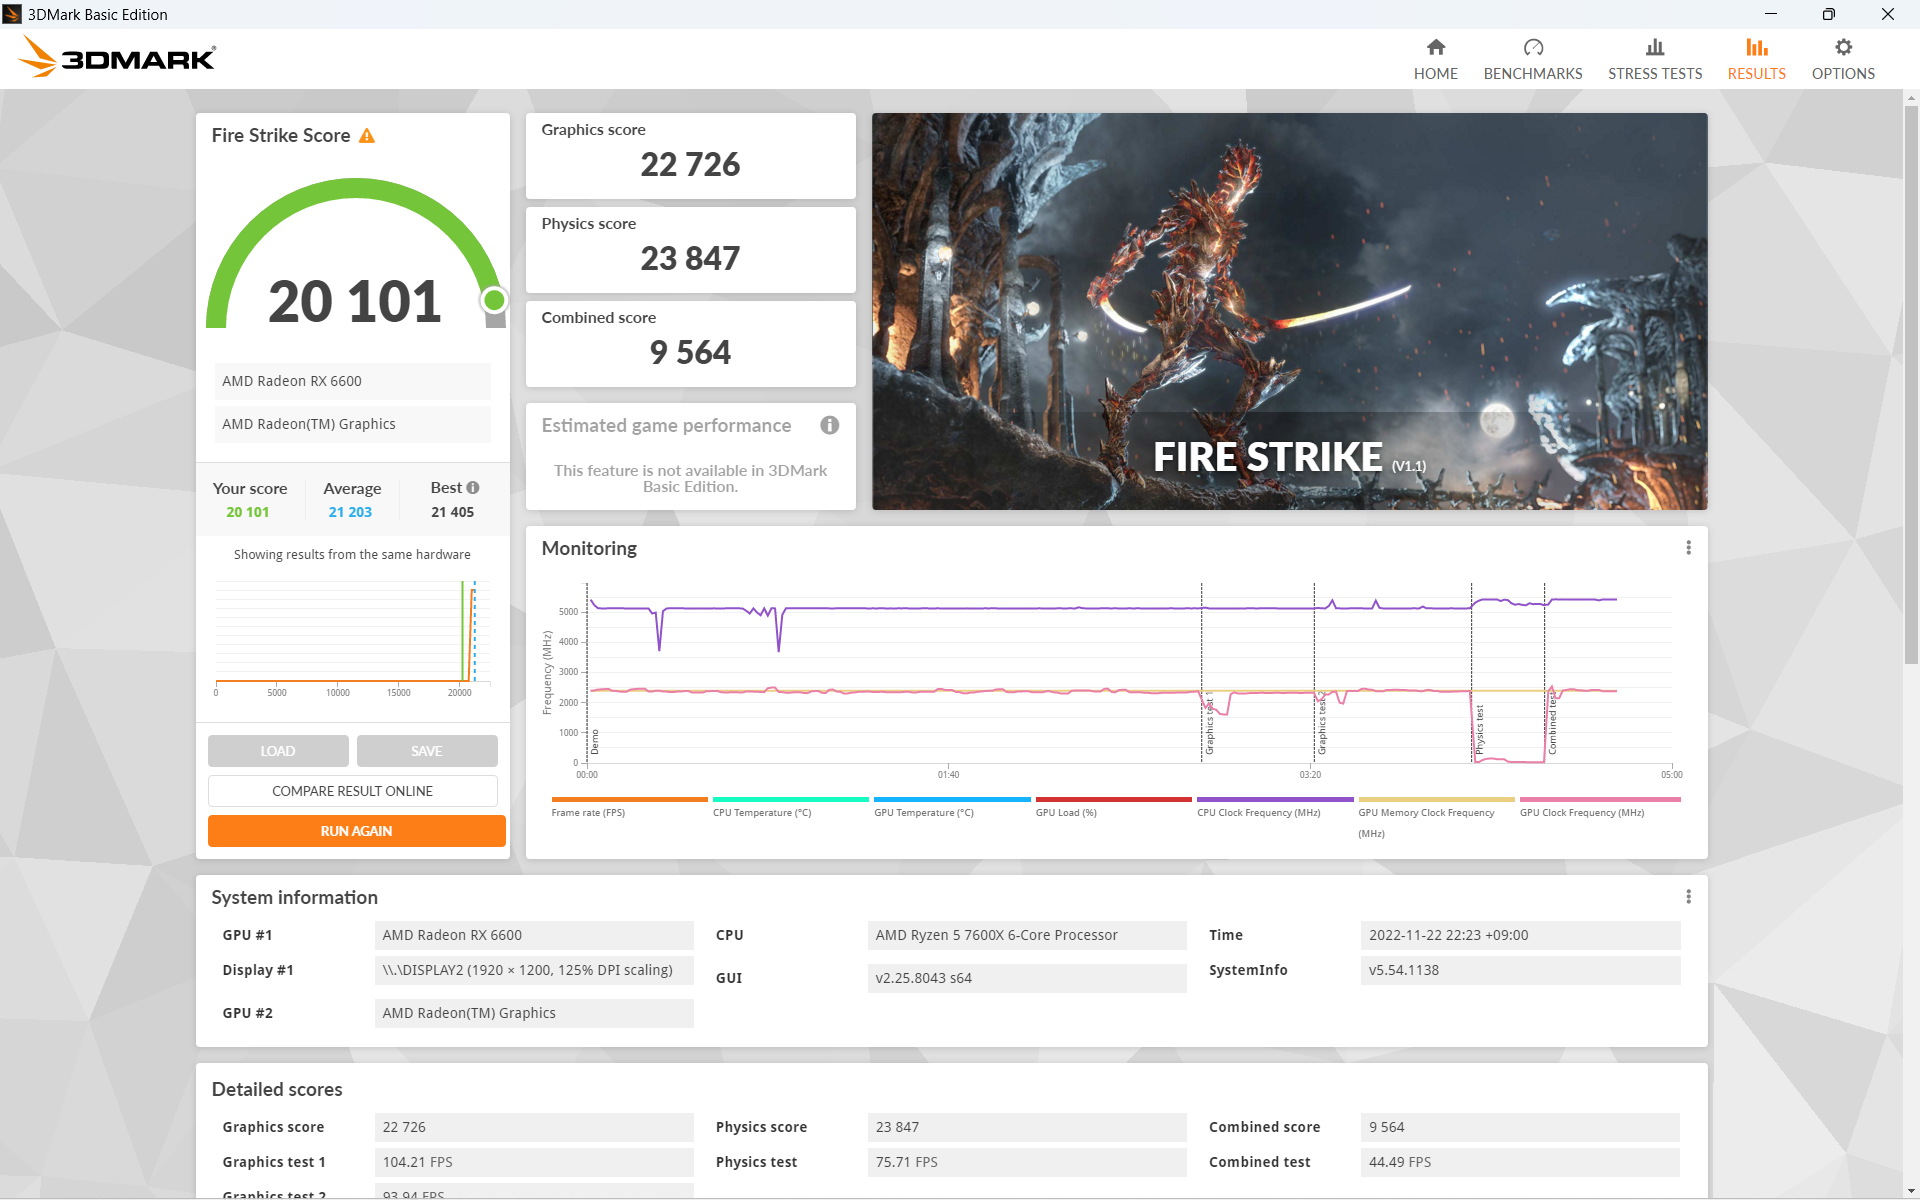Click Combined test value 44.49 FPS
This screenshot has height=1200, width=1920.
pos(1520,1162)
